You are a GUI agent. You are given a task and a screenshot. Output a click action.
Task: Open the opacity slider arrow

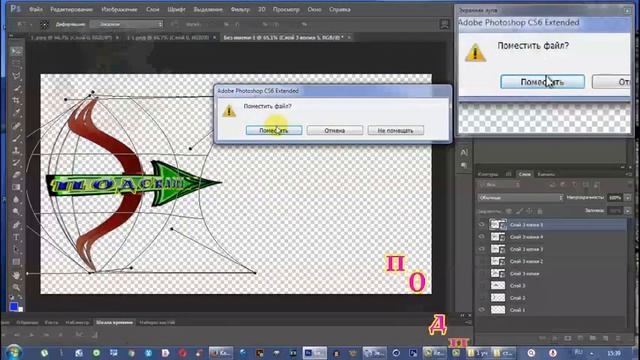pos(628,198)
